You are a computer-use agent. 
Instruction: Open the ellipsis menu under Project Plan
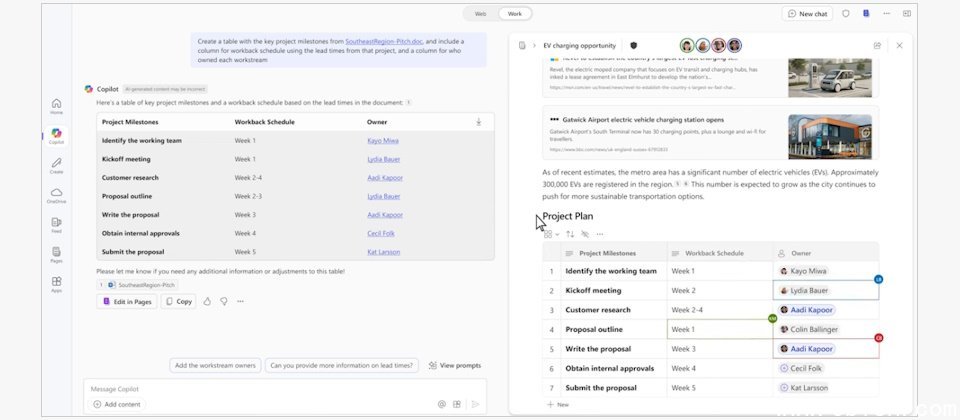(600, 234)
